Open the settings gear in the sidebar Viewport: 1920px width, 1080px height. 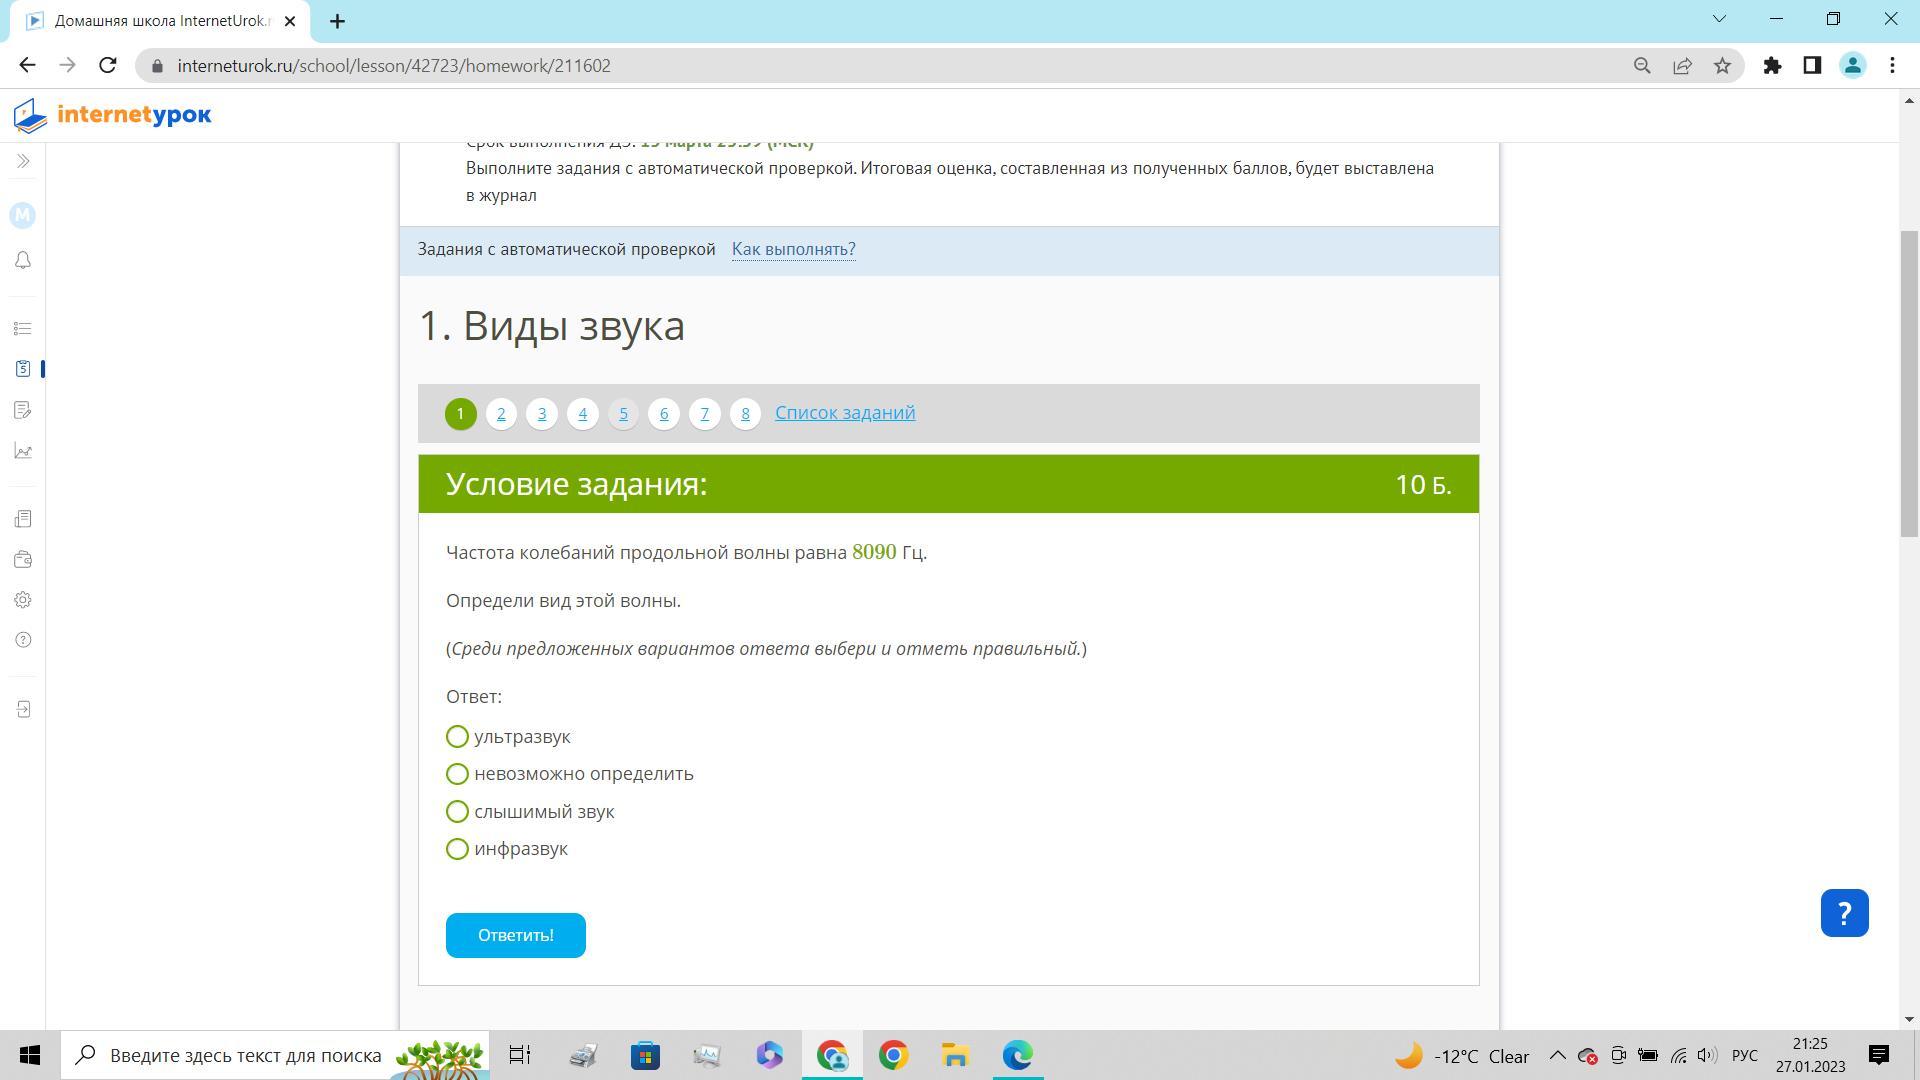click(x=23, y=600)
